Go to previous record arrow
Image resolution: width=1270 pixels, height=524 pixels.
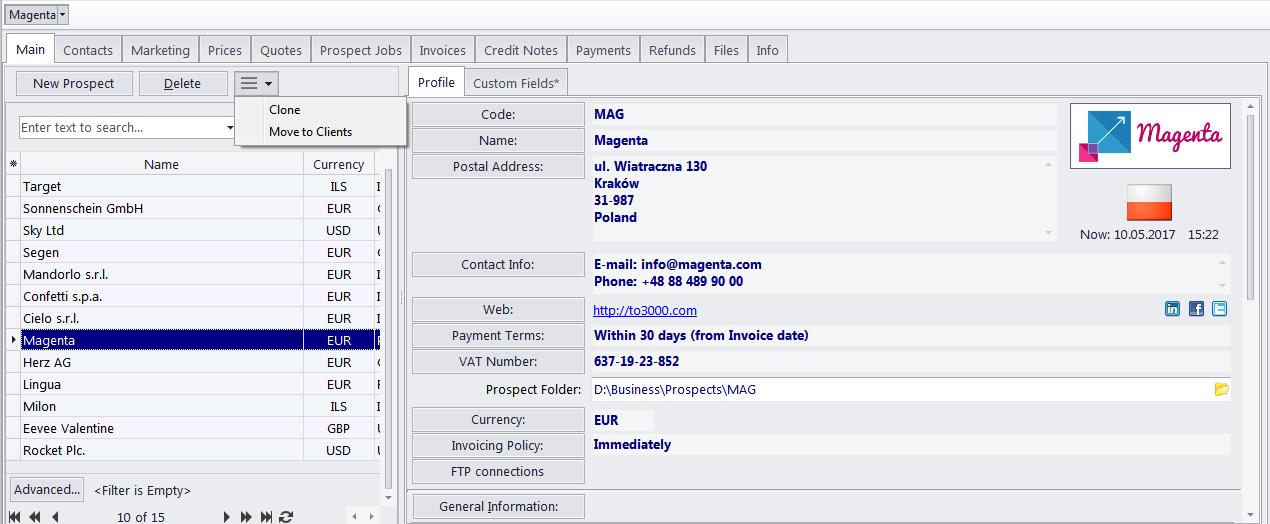pos(55,517)
